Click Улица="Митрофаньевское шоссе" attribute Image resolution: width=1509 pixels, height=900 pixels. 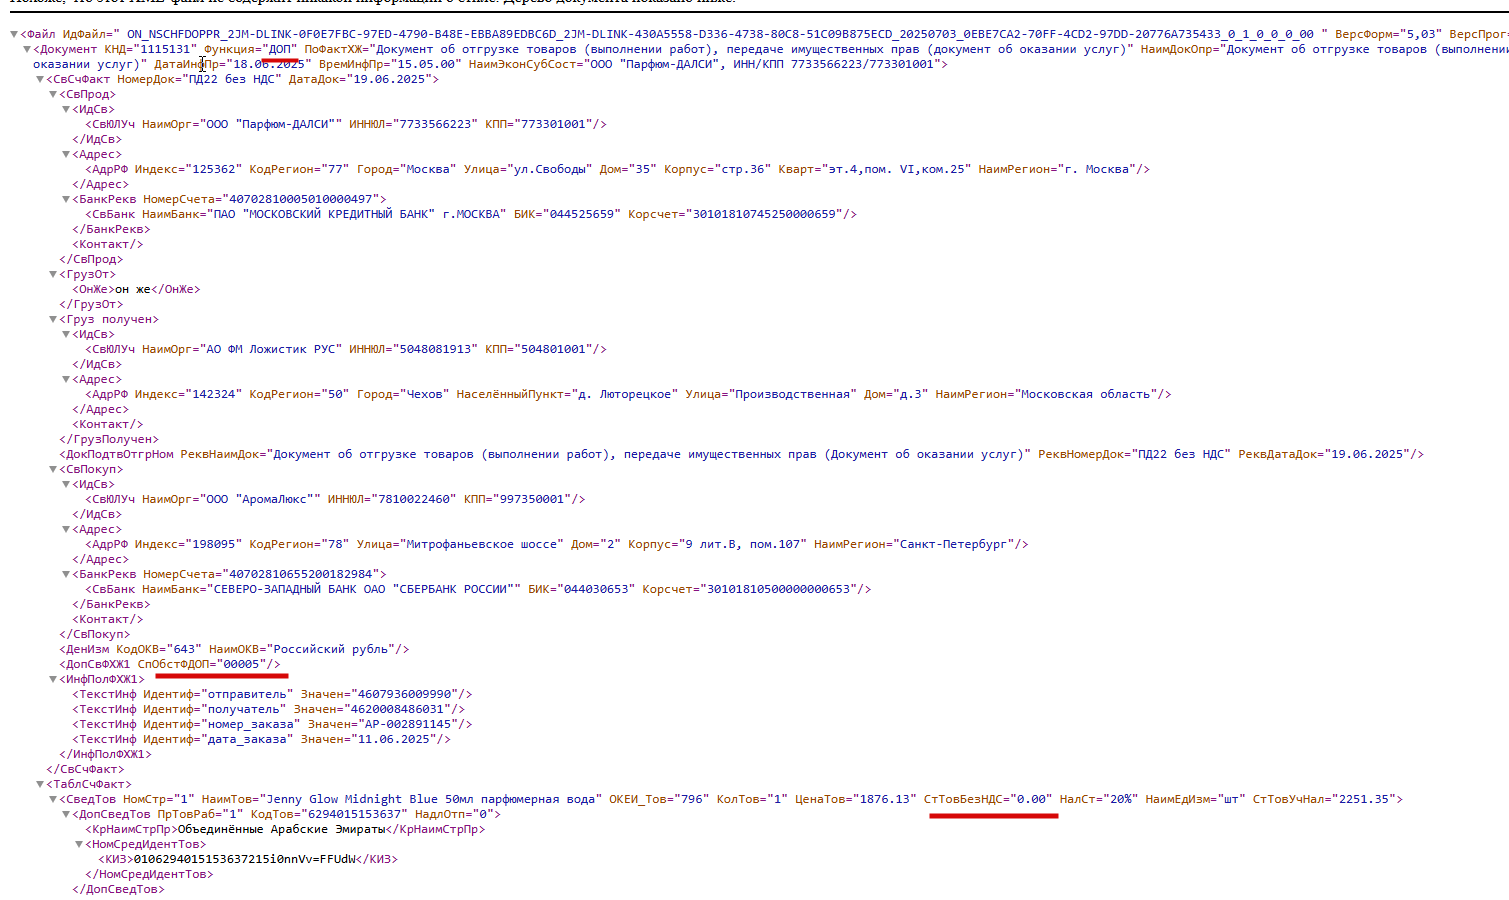pyautogui.click(x=460, y=544)
